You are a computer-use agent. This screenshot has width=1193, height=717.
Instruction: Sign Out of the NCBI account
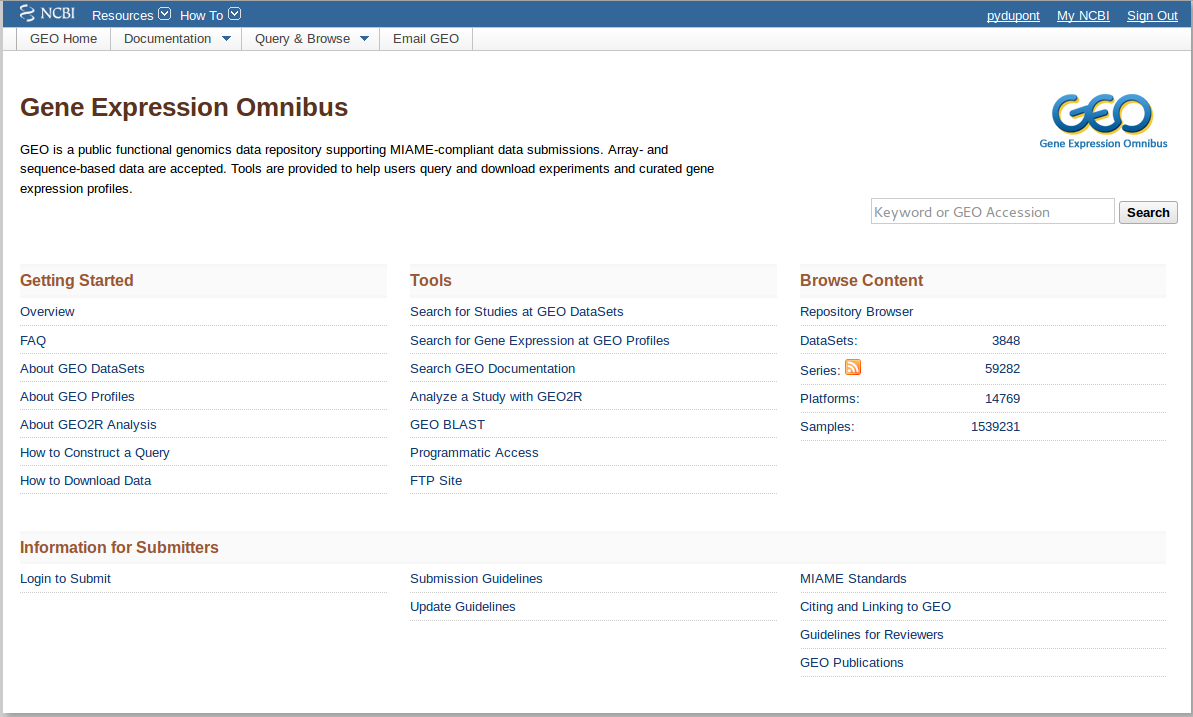pyautogui.click(x=1152, y=15)
